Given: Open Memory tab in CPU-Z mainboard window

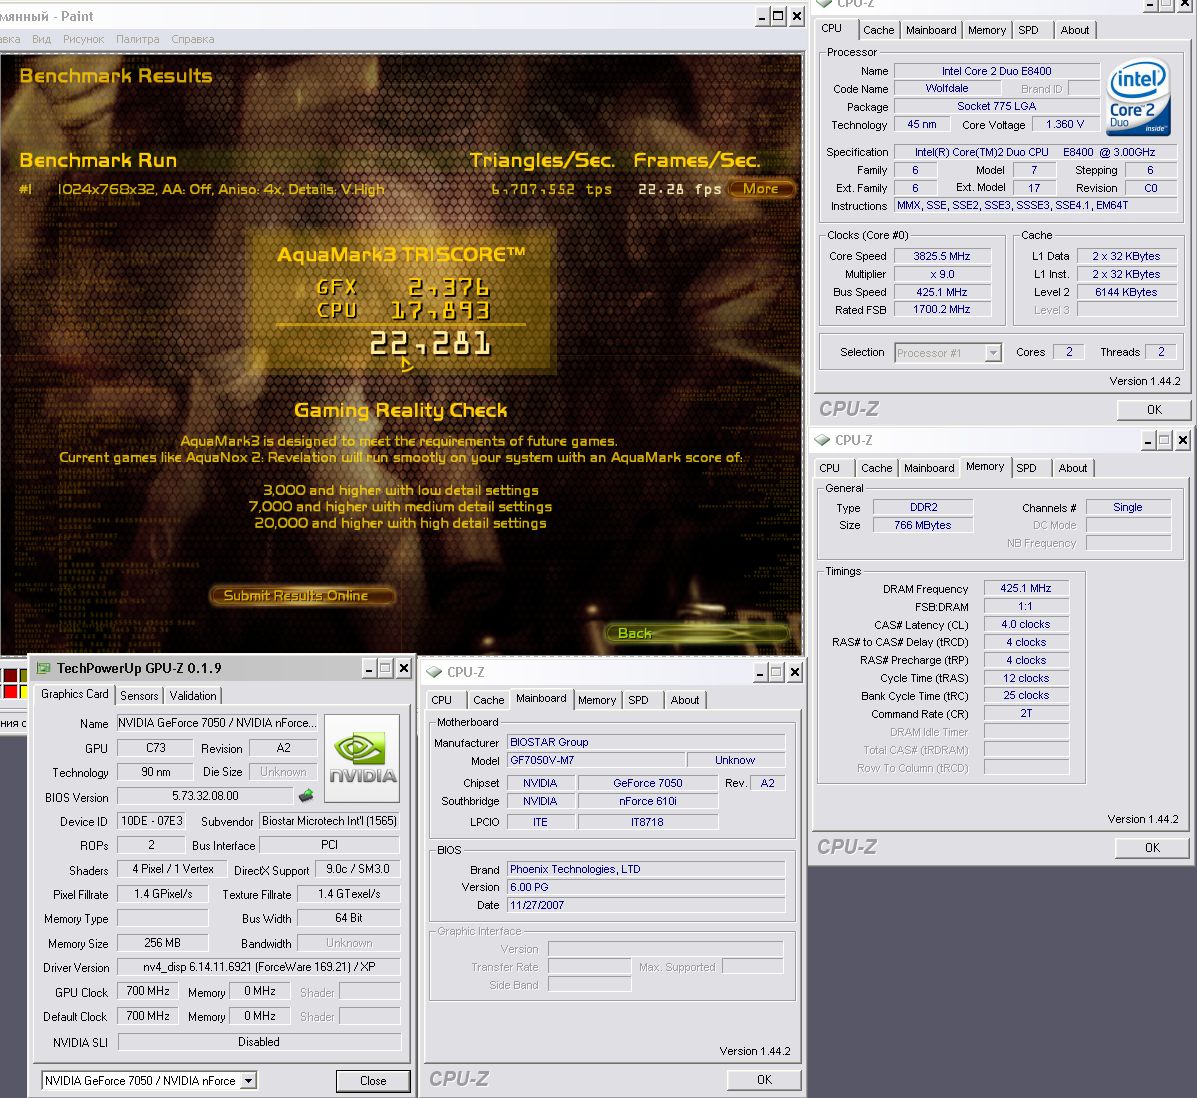Looking at the screenshot, I should click(x=597, y=700).
